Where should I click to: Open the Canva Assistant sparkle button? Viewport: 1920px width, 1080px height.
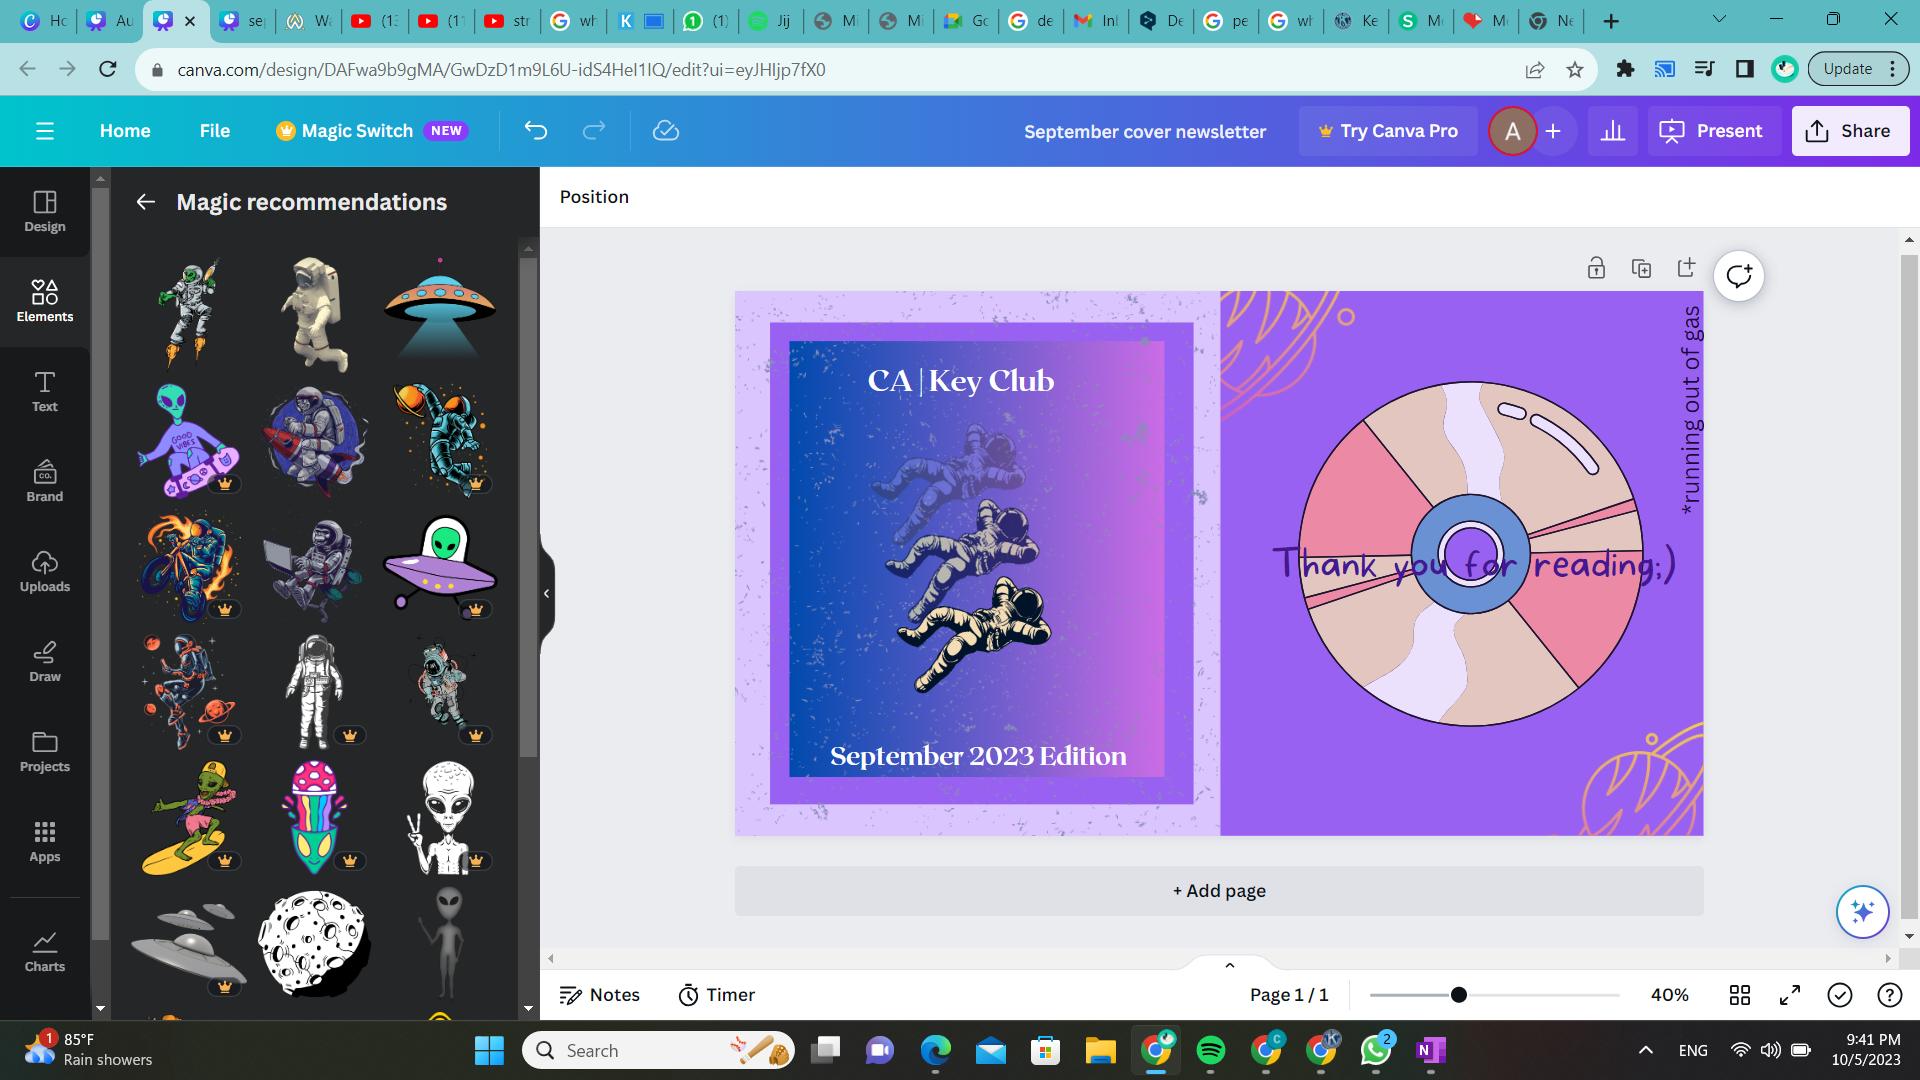[1862, 911]
